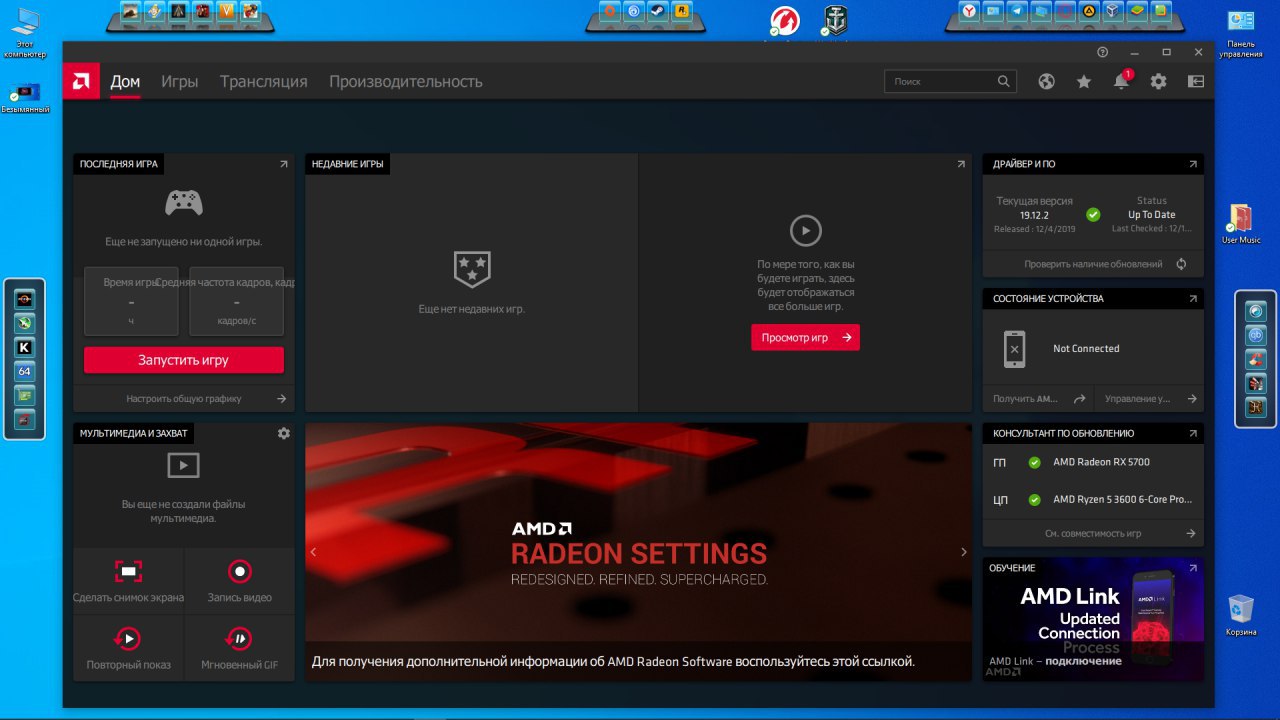Expand the Драйвер и ПО panel
Screen dimensions: 1280x720
click(x=1193, y=164)
